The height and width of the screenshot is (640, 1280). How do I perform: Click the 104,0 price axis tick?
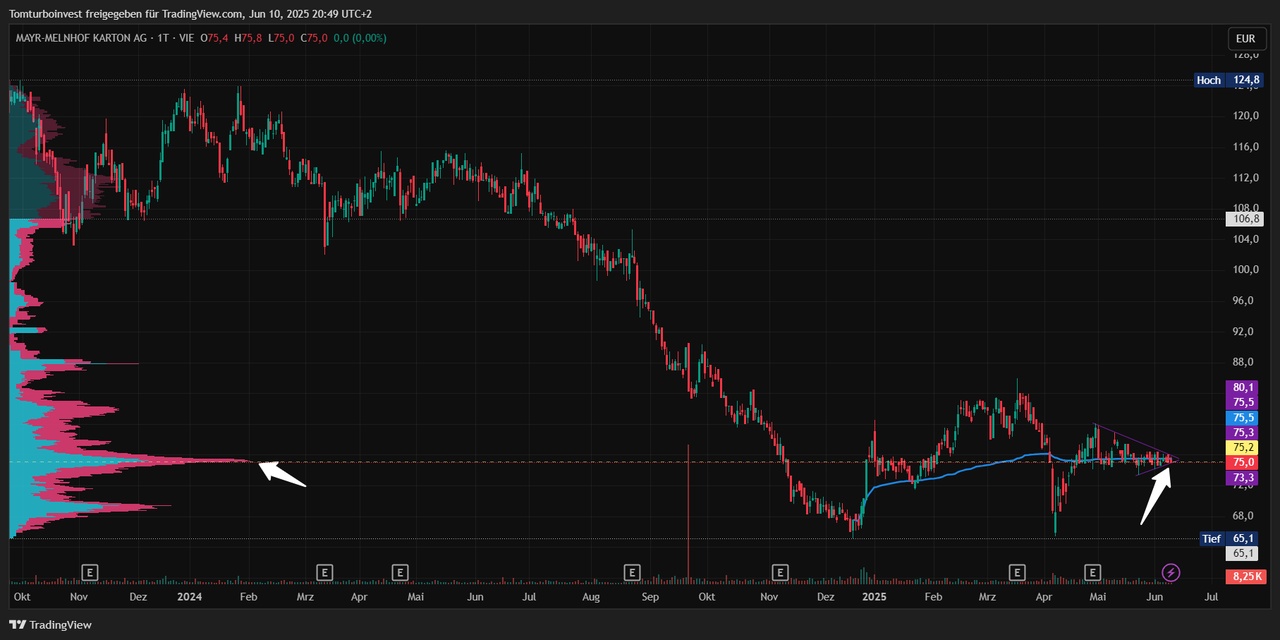pyautogui.click(x=1246, y=239)
